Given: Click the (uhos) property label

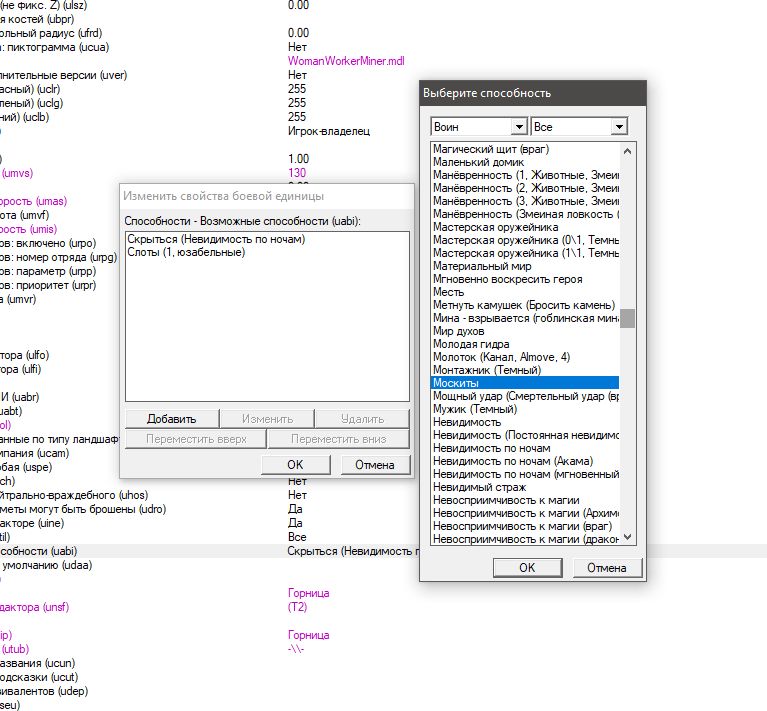Looking at the screenshot, I should point(74,495).
